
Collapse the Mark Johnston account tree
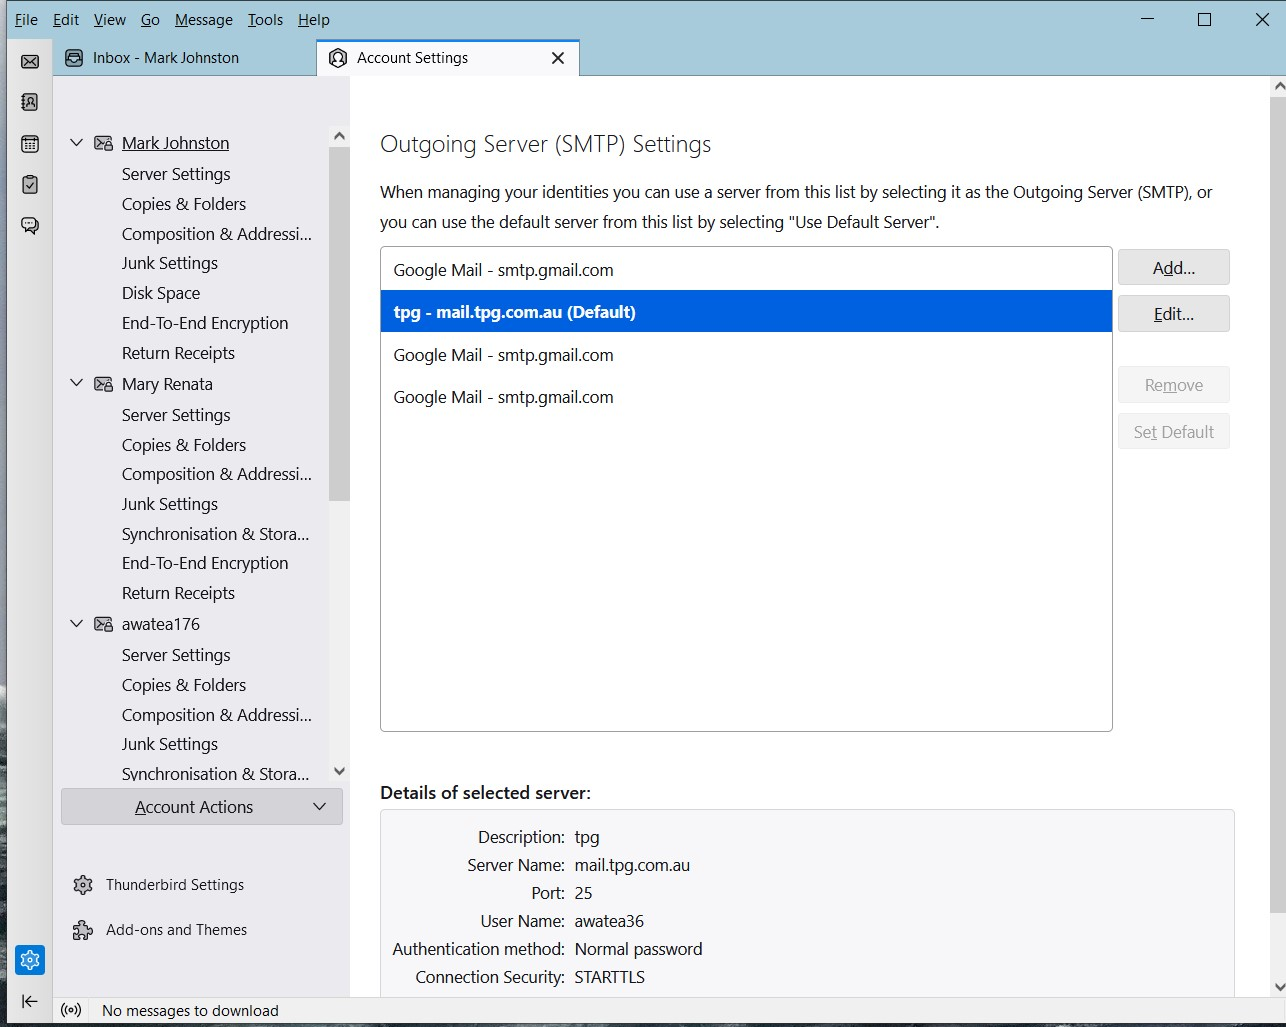pos(77,142)
